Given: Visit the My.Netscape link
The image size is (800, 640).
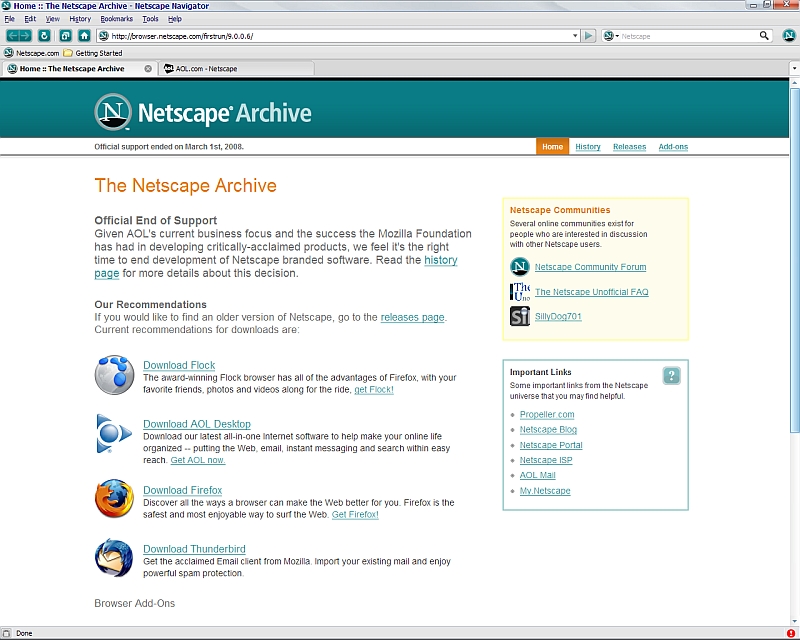Looking at the screenshot, I should [545, 490].
